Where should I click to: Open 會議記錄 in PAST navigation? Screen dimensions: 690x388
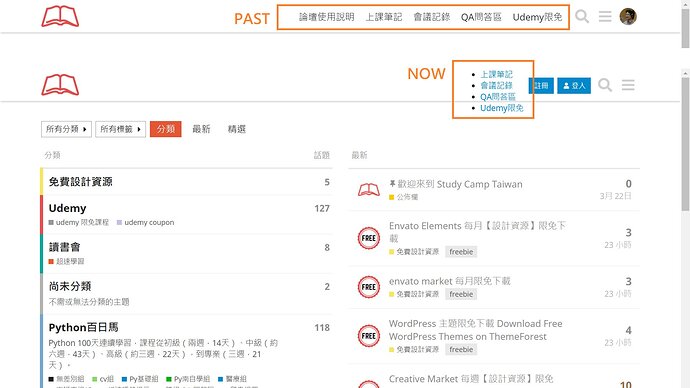pos(432,17)
